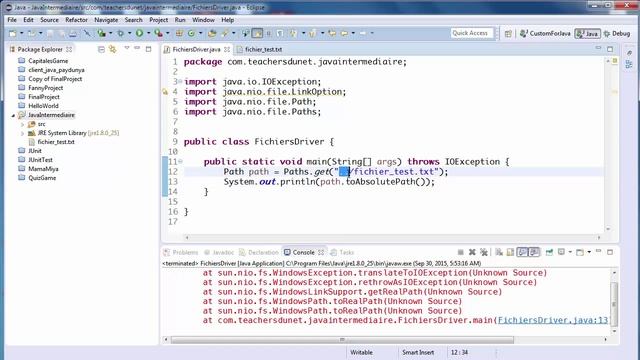Switch to the Javadoc tab
The width and height of the screenshot is (640, 360).
tap(219, 252)
